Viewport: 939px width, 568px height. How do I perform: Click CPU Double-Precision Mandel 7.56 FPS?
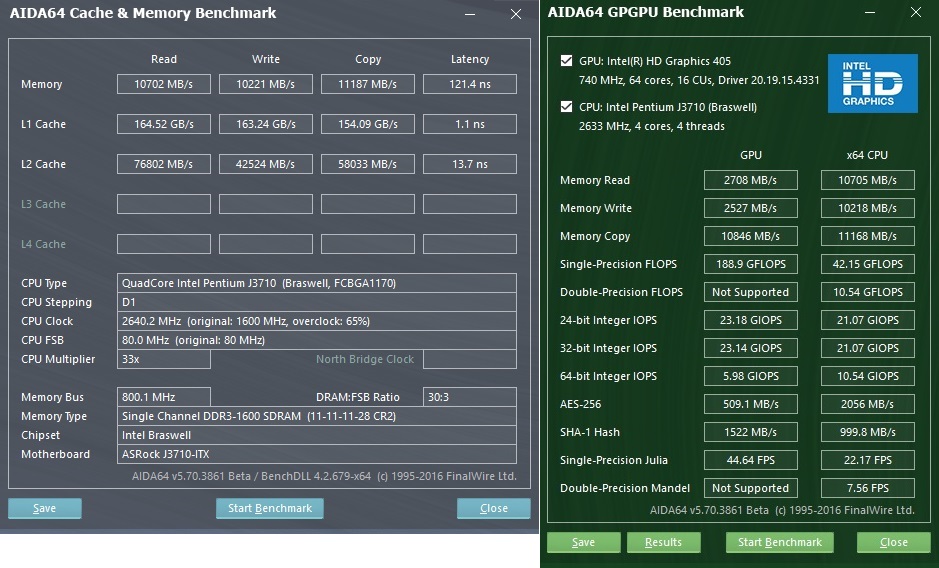pos(868,488)
